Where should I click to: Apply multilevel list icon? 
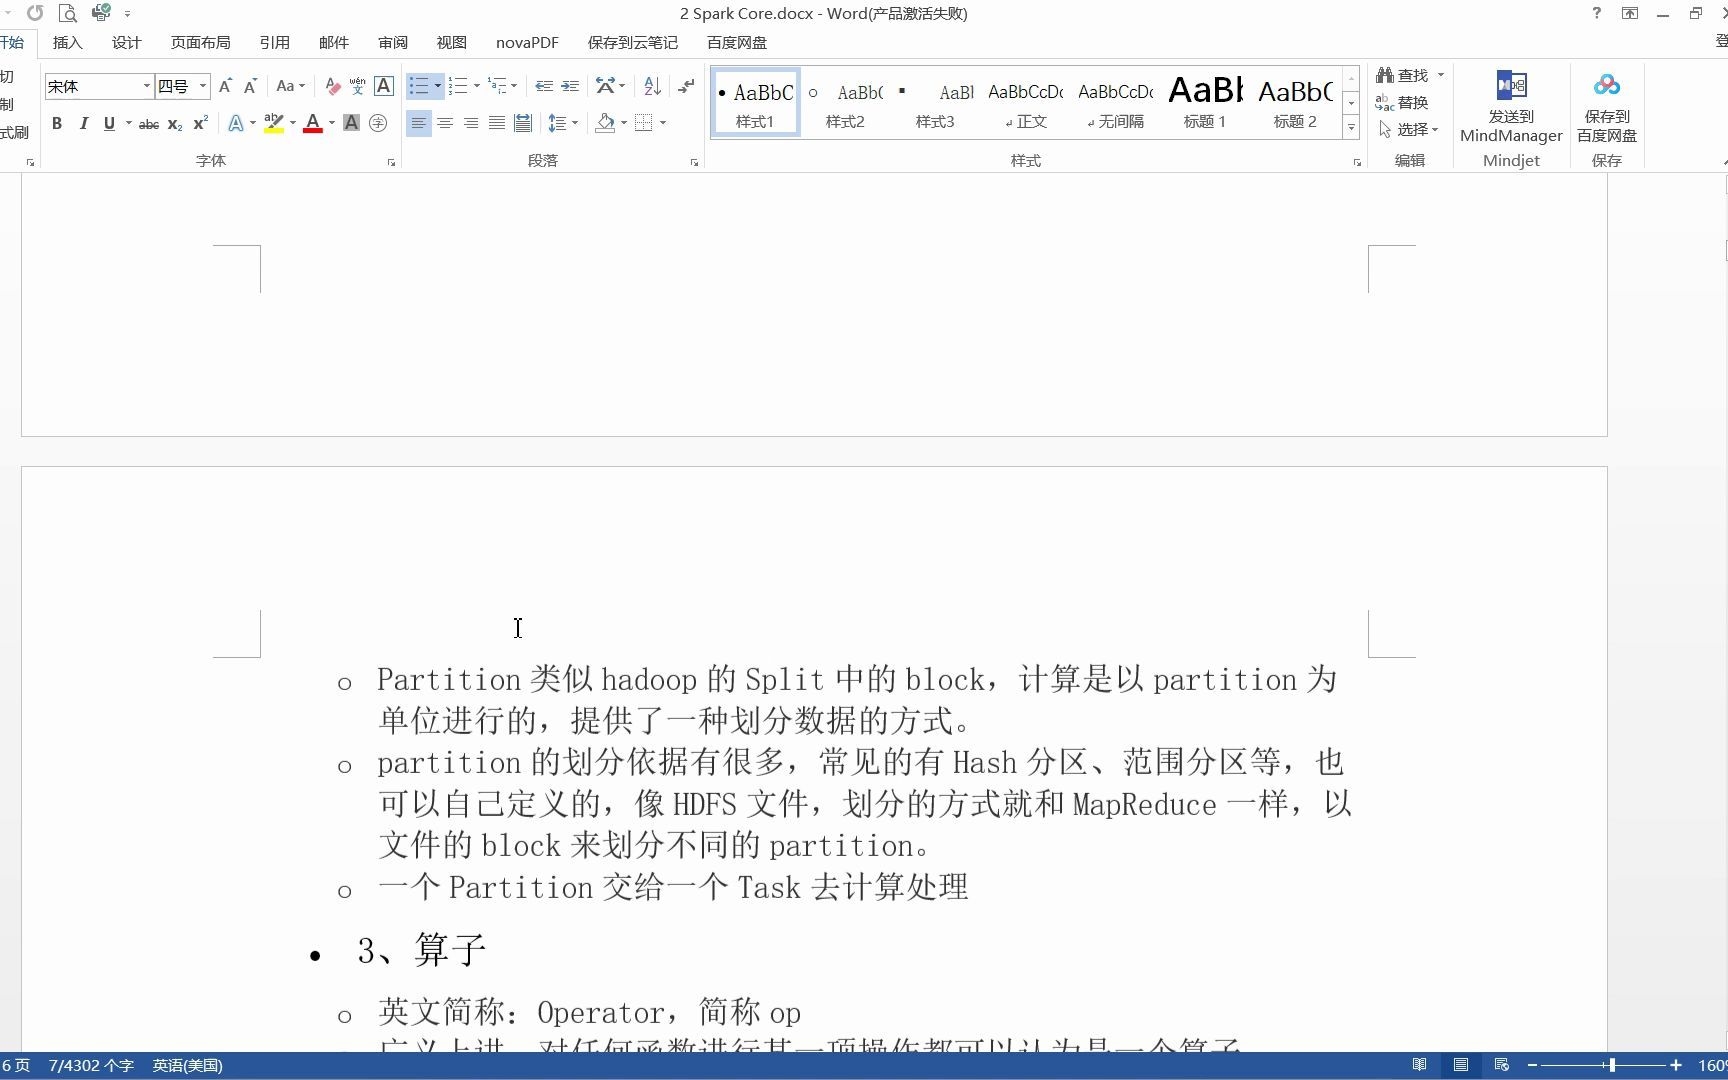(x=497, y=86)
